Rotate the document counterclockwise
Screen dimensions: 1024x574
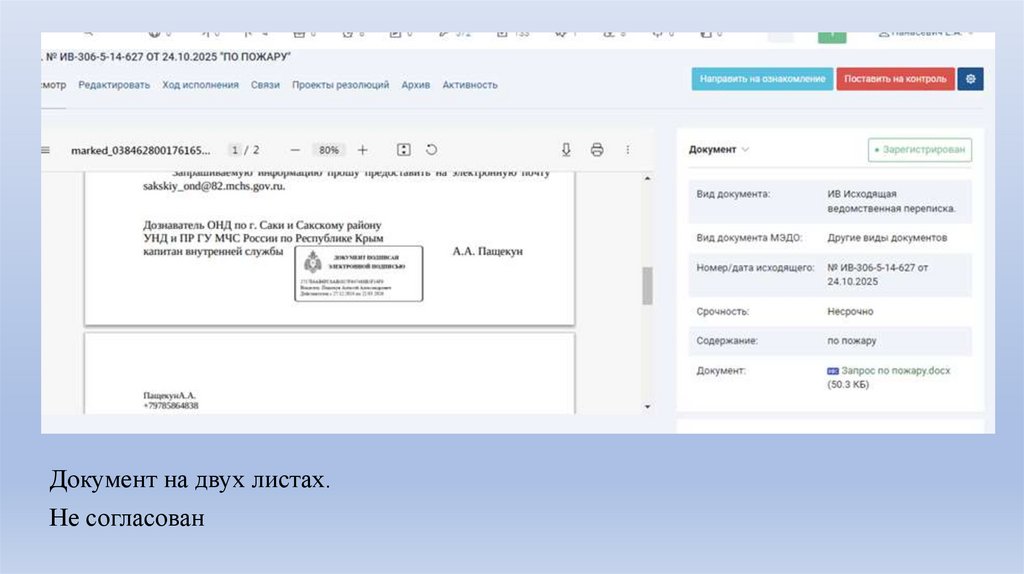point(431,150)
